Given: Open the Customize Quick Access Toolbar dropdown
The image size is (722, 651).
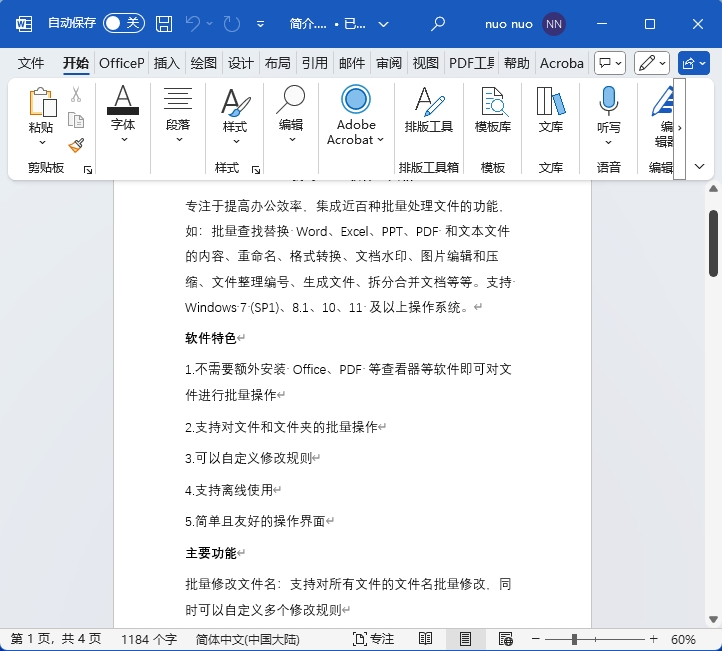Looking at the screenshot, I should (x=260, y=23).
